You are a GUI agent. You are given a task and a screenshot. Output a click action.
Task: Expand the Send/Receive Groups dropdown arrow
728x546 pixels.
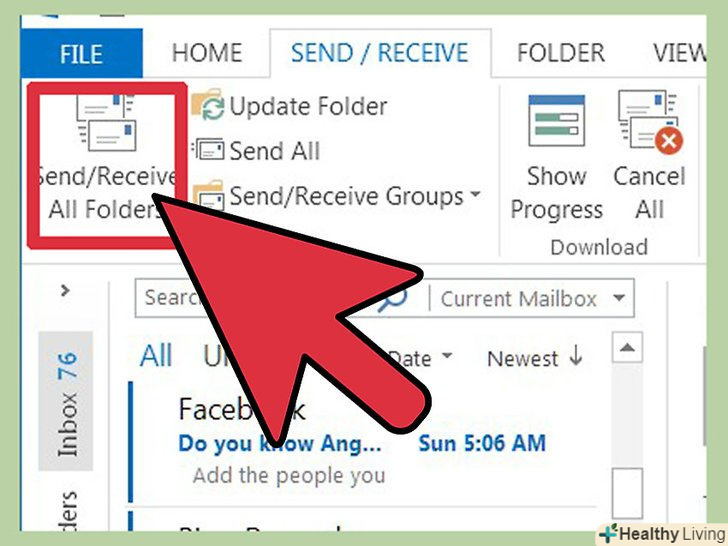click(475, 194)
